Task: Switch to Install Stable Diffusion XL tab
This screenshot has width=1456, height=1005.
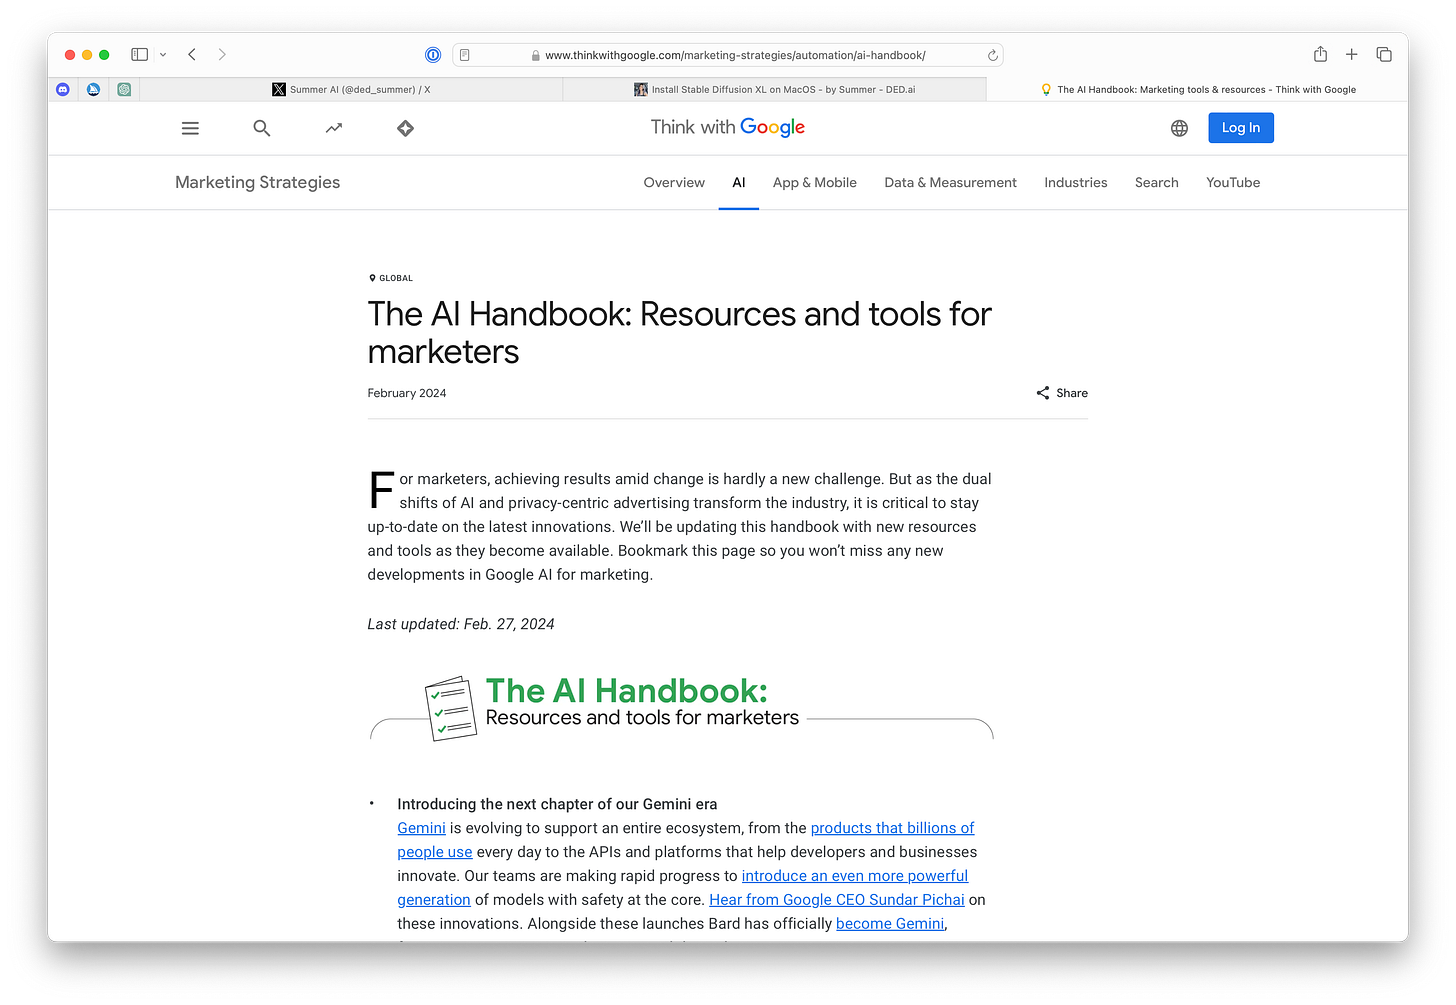Action: (x=775, y=89)
